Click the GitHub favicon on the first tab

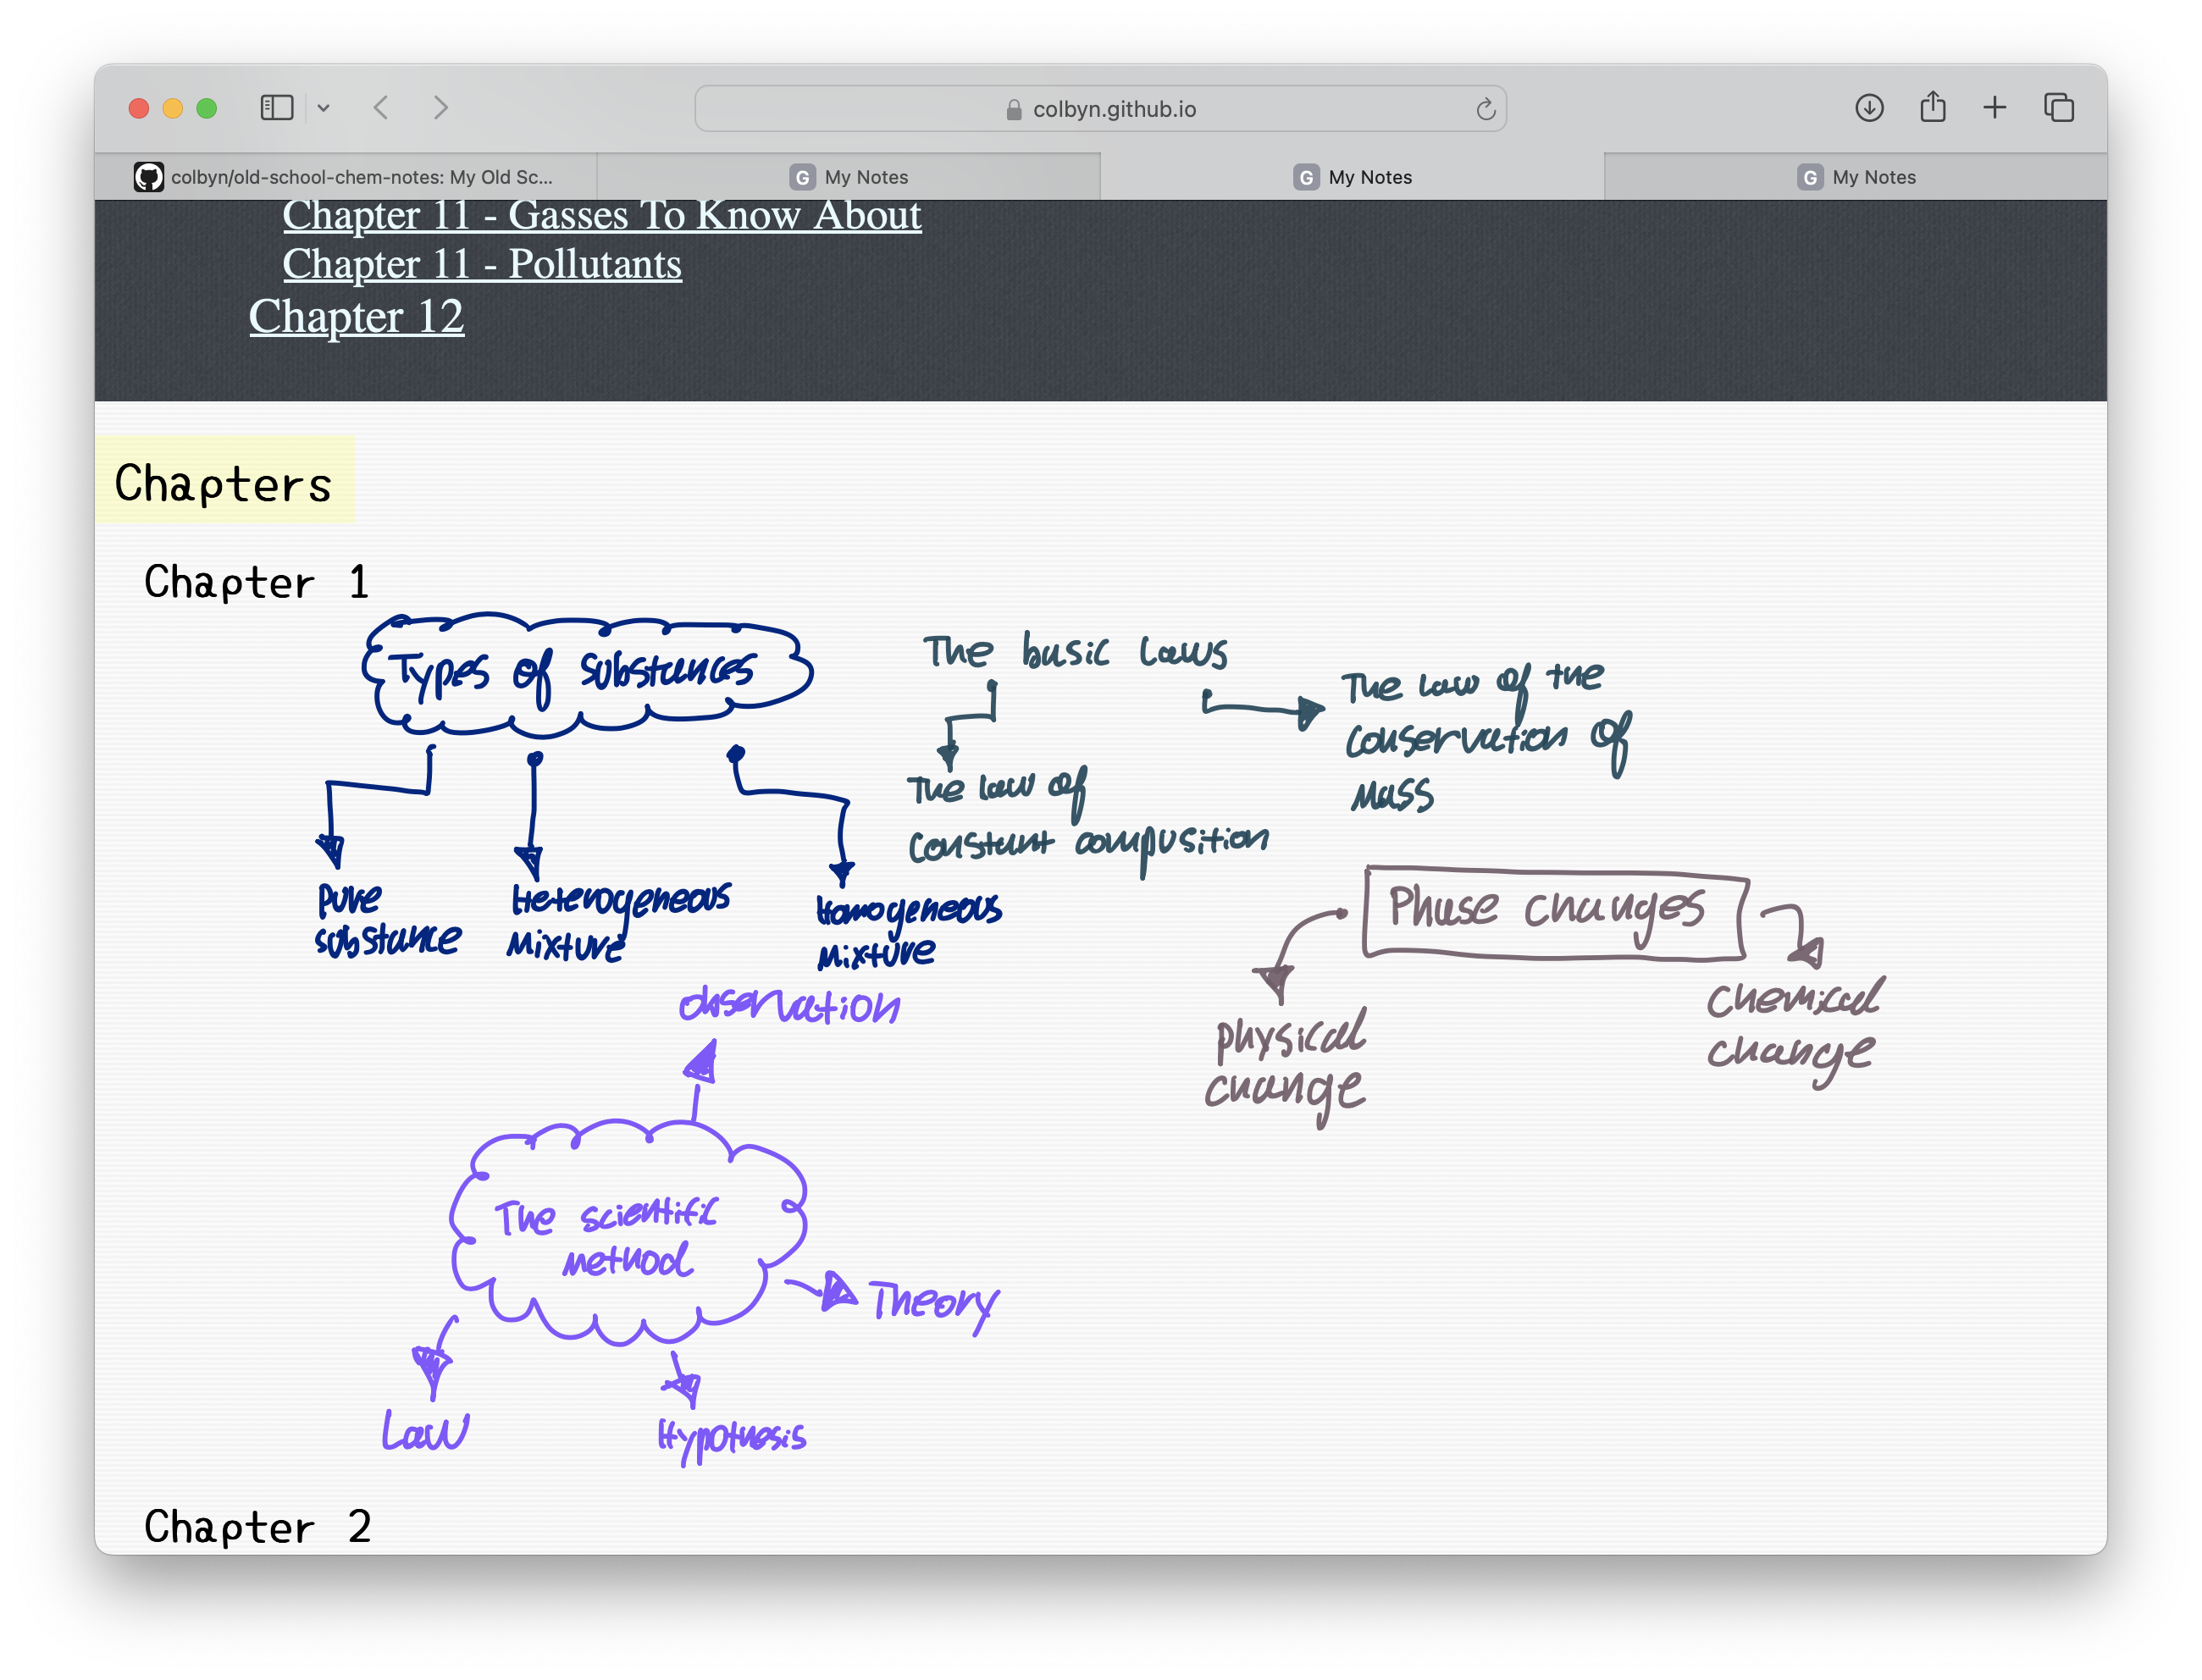coord(151,176)
